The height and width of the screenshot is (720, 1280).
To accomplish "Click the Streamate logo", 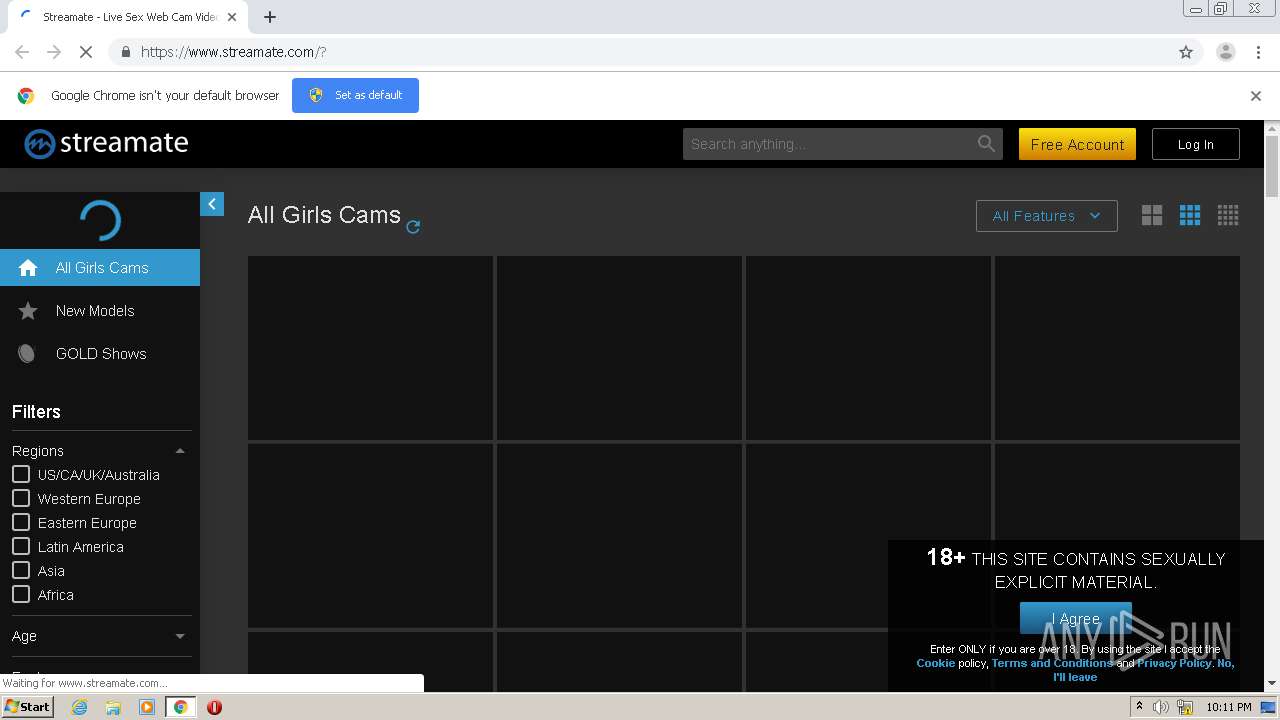I will [x=106, y=144].
